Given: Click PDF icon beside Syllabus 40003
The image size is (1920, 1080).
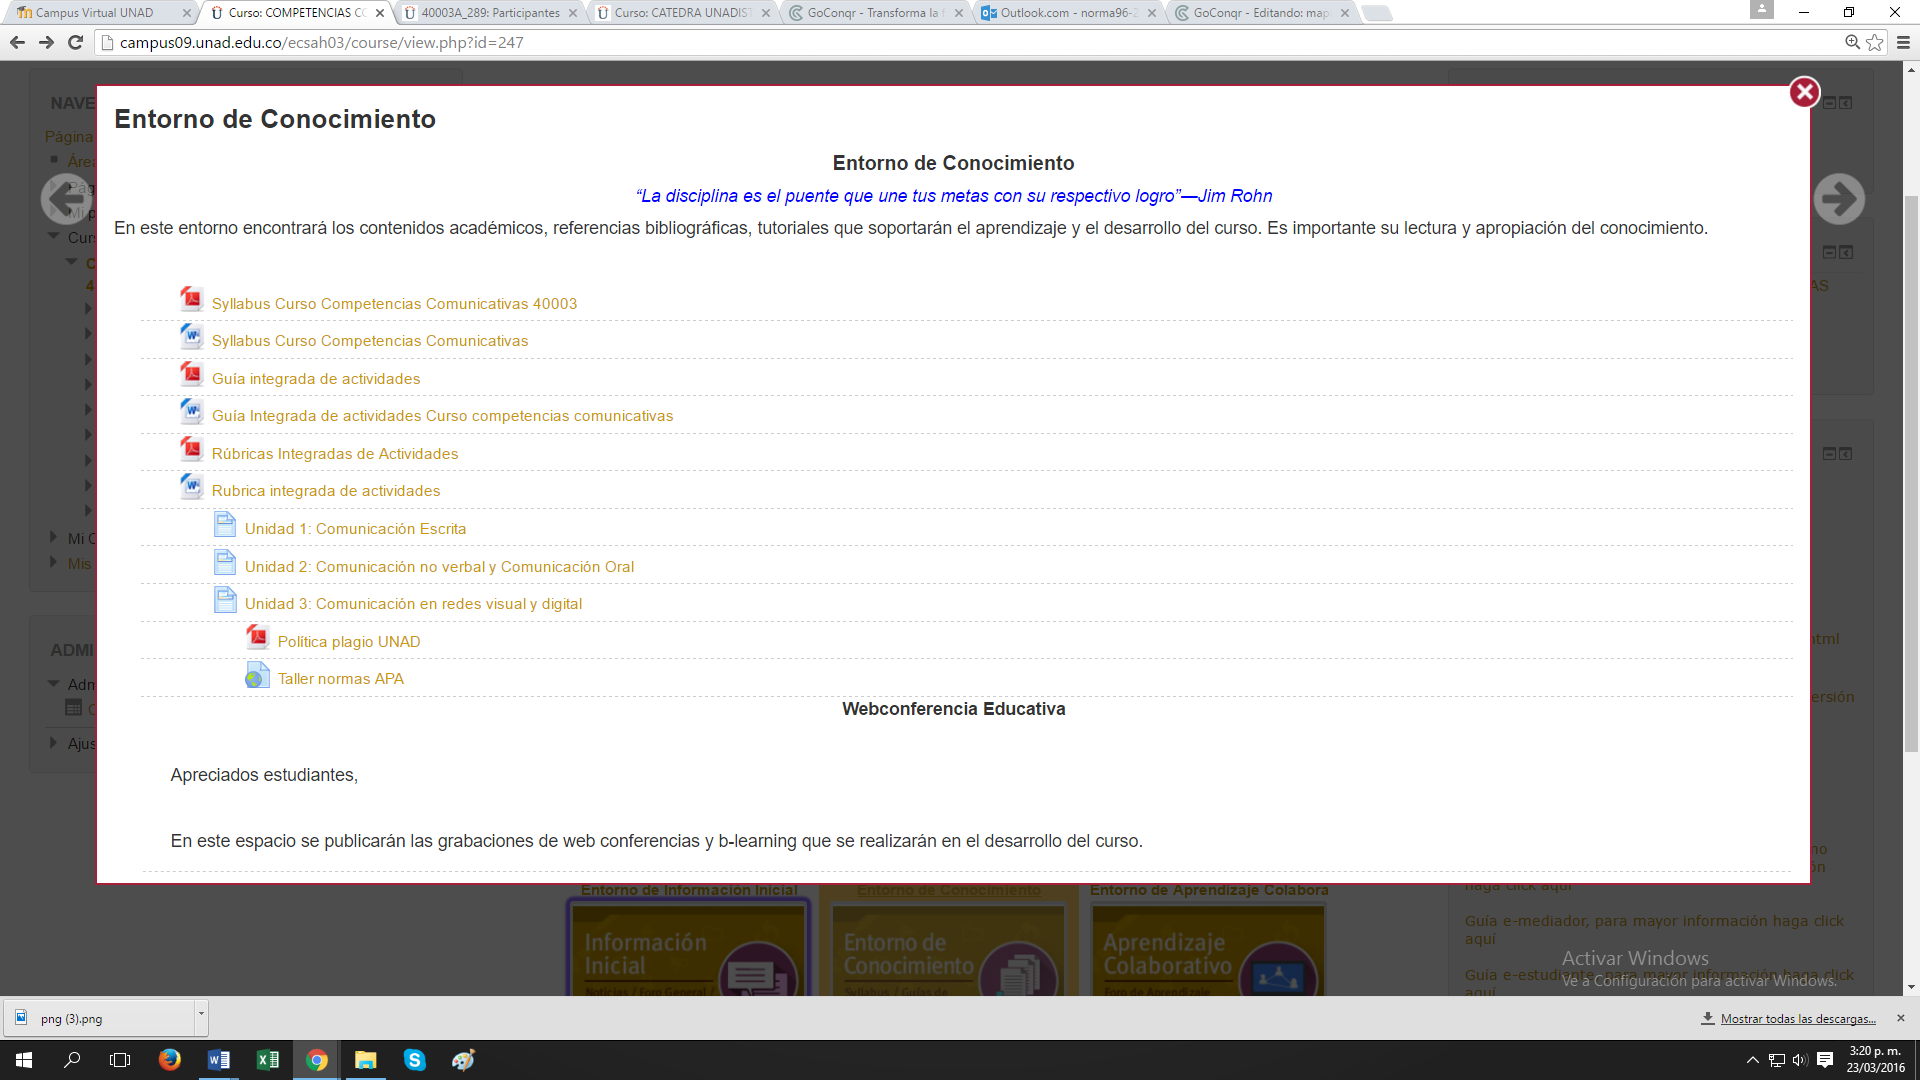Looking at the screenshot, I should tap(191, 299).
